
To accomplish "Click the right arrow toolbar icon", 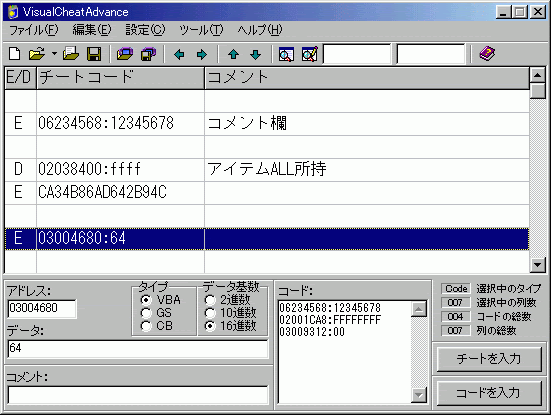I will [202, 54].
